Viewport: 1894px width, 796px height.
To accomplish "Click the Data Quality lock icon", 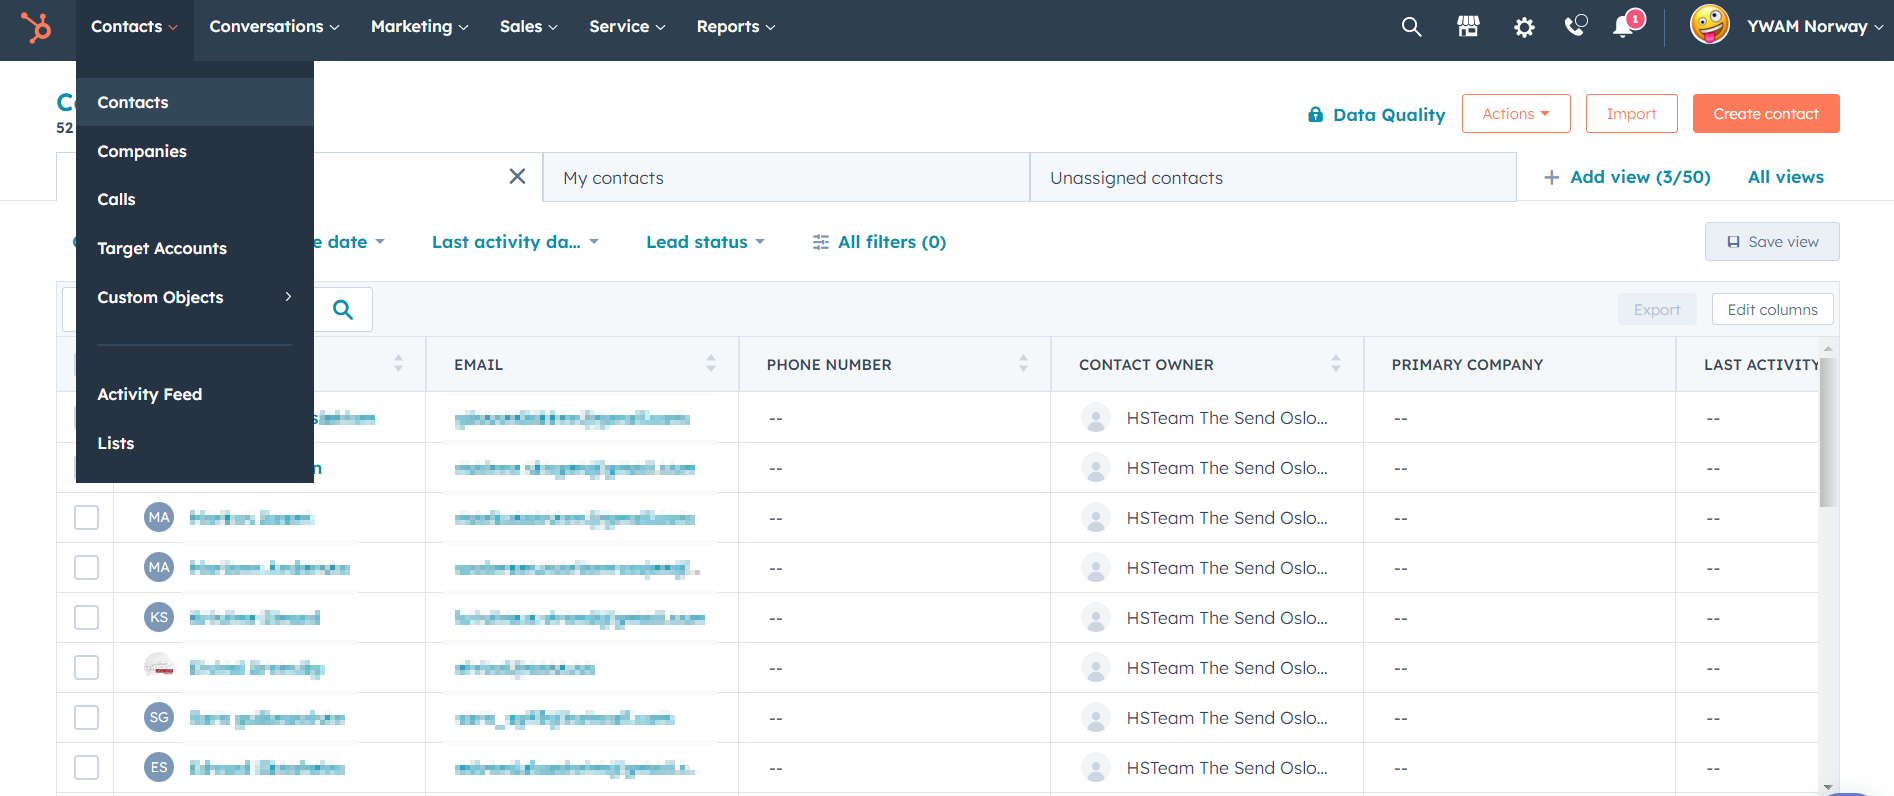I will 1315,115.
